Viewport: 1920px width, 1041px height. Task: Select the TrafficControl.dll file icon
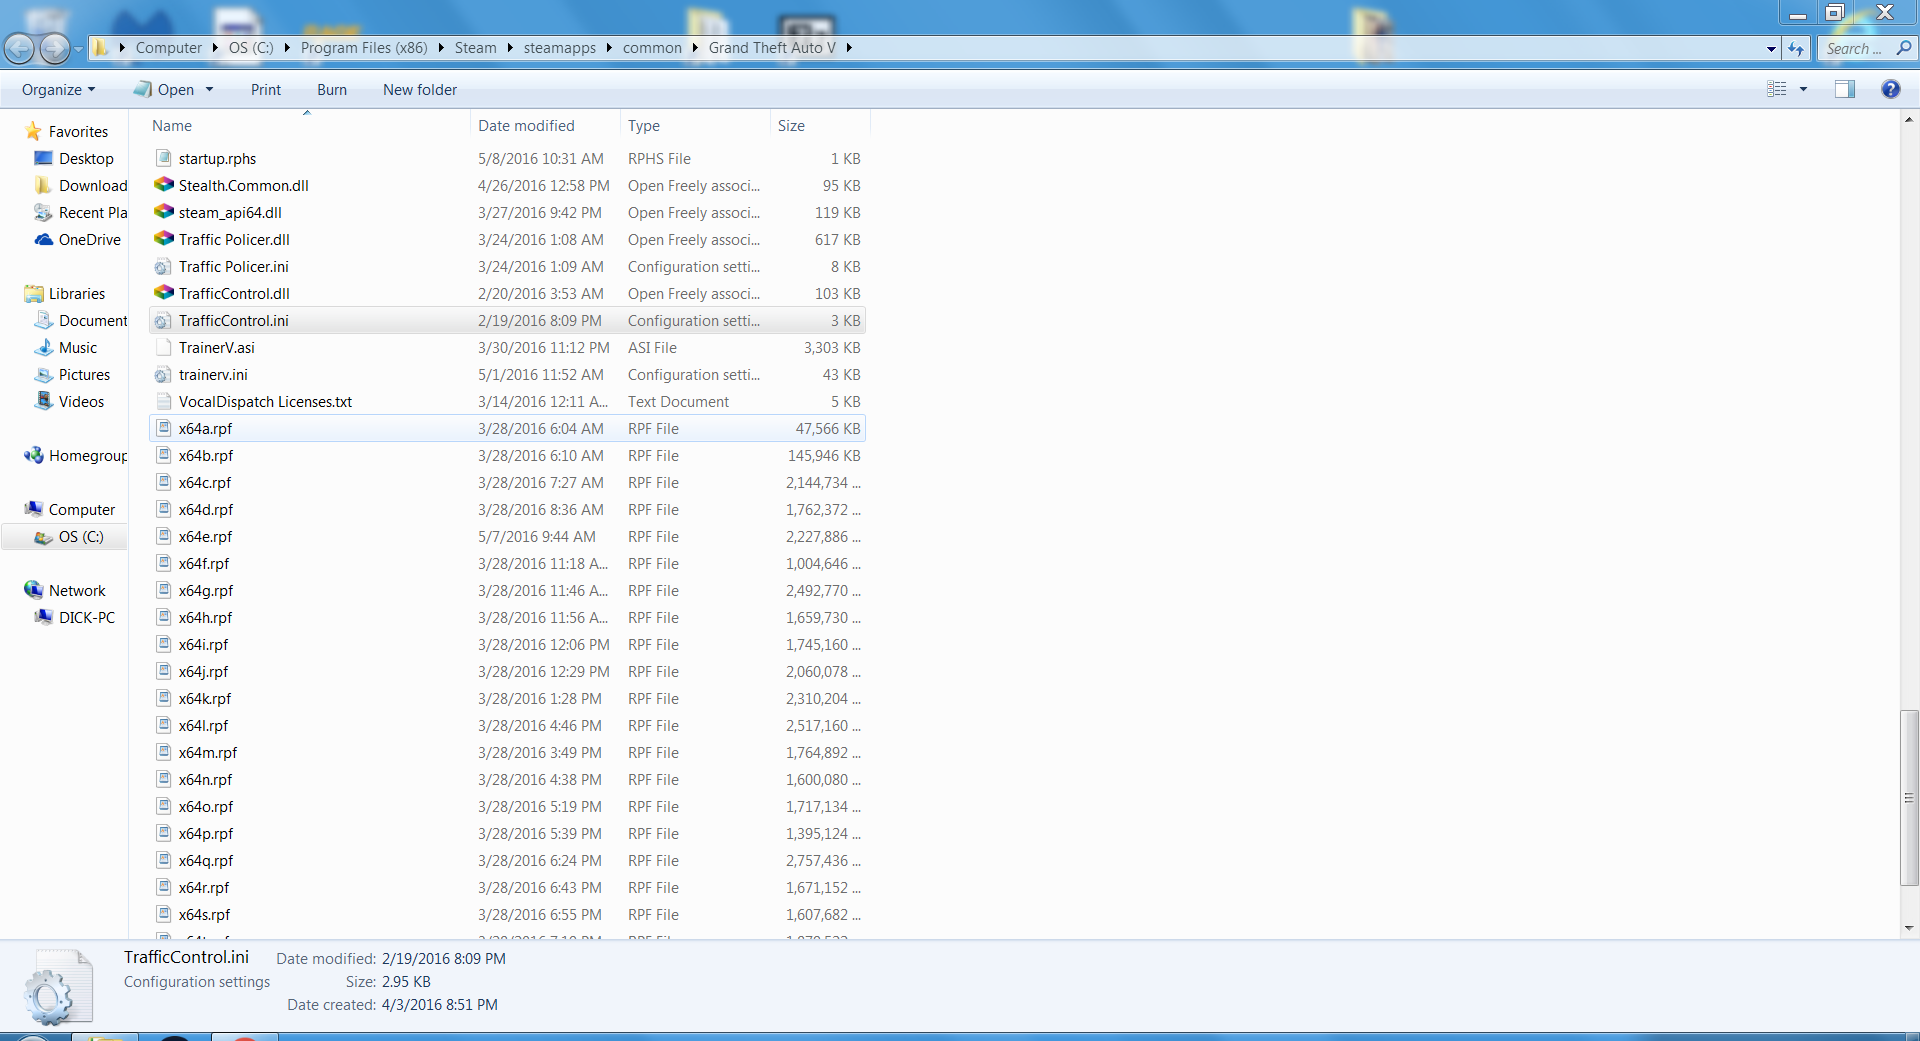164,293
